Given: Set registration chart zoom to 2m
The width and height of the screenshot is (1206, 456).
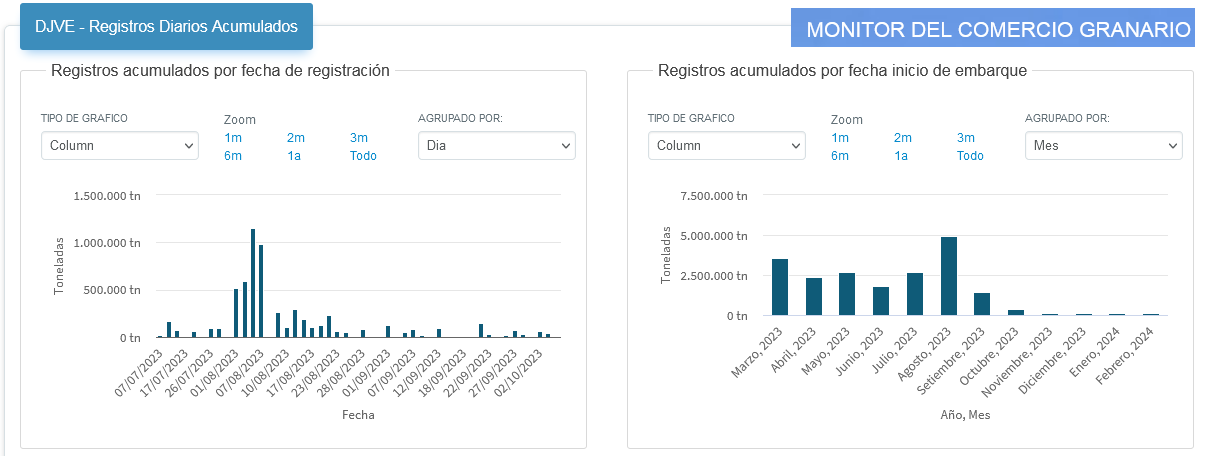Looking at the screenshot, I should [x=295, y=138].
